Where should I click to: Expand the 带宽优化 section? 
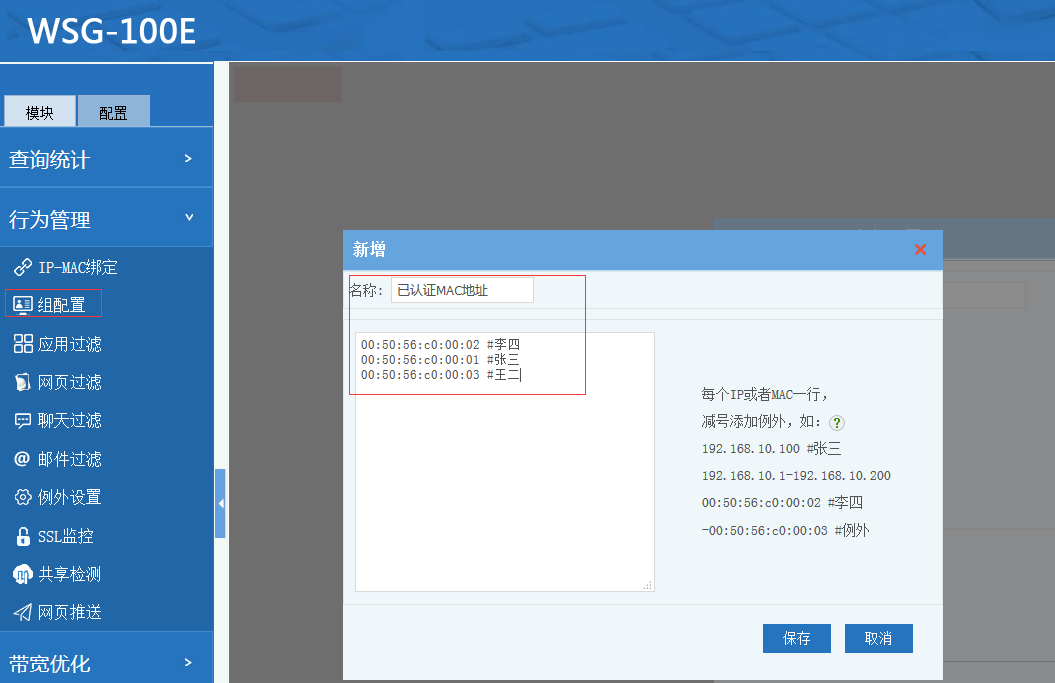click(106, 662)
